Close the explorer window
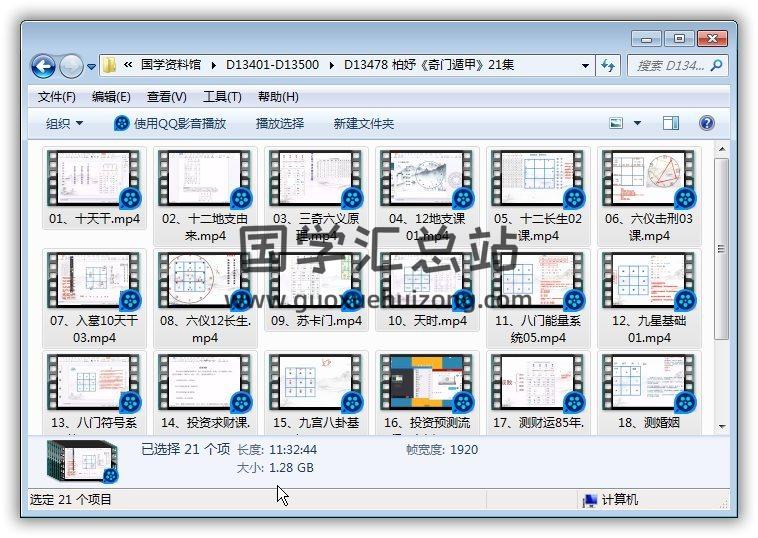The image size is (758, 538). coord(712,39)
